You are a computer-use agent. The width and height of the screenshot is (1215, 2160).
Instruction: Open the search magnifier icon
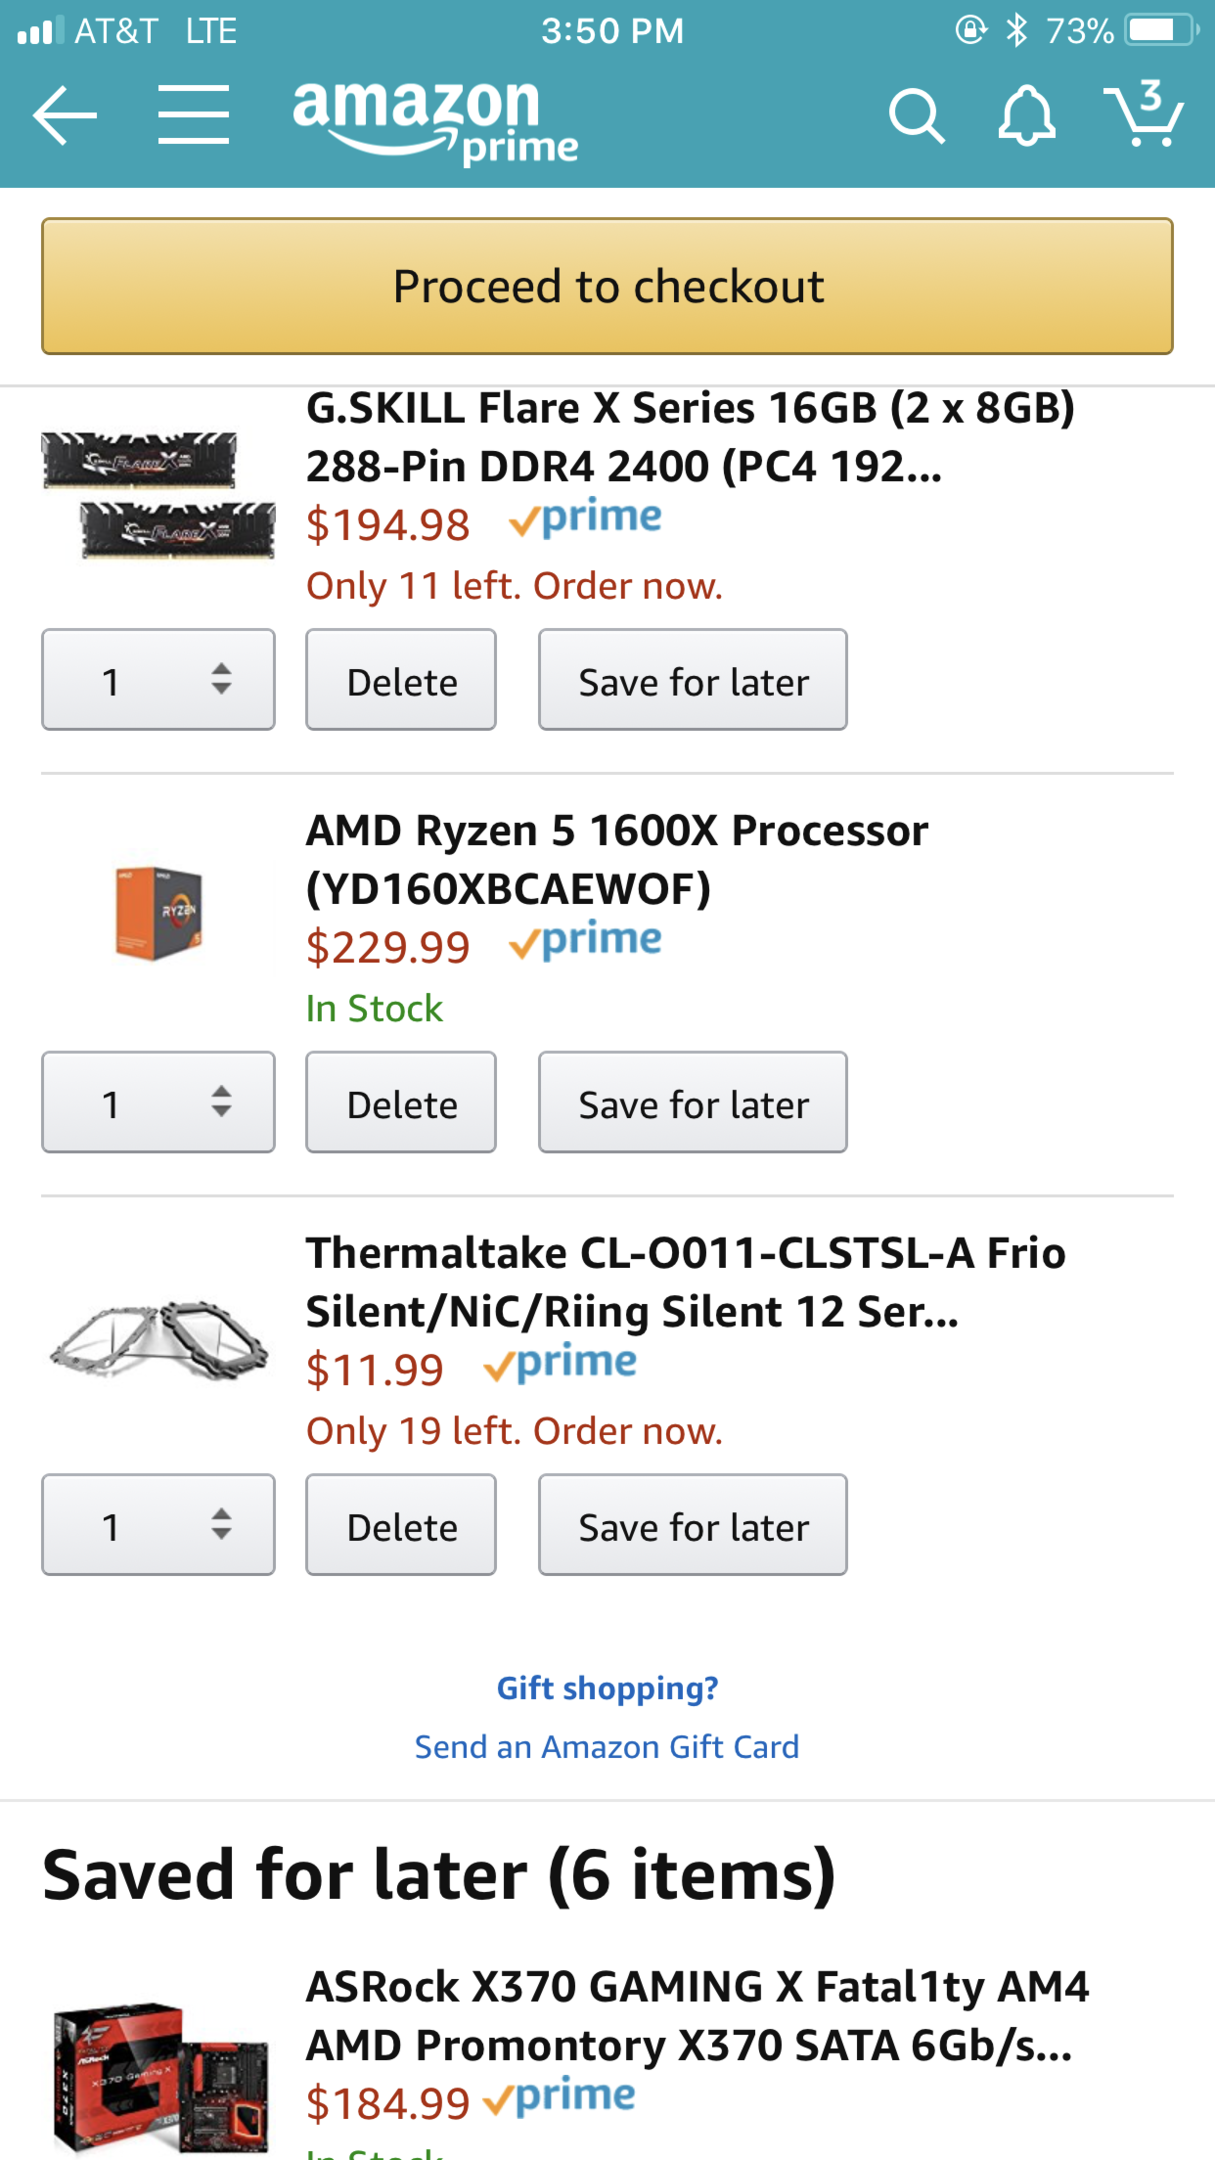(x=916, y=116)
